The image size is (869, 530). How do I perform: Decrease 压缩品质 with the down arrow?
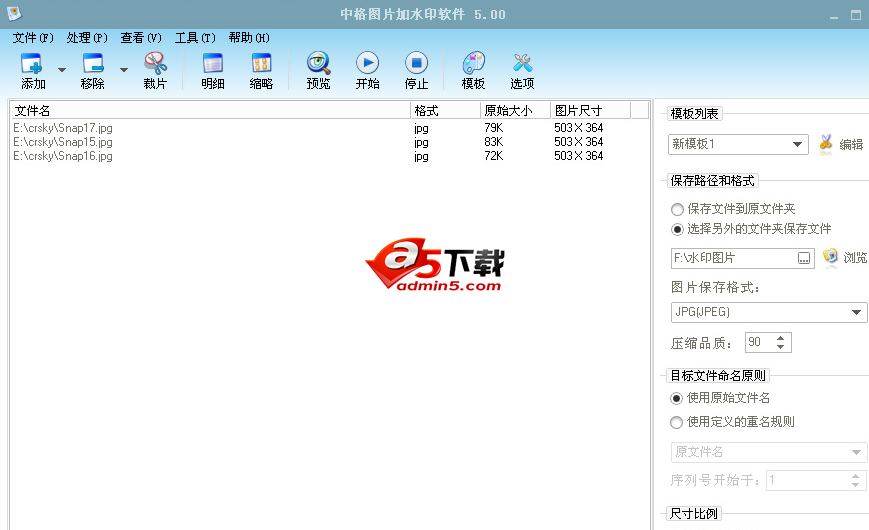pos(780,347)
